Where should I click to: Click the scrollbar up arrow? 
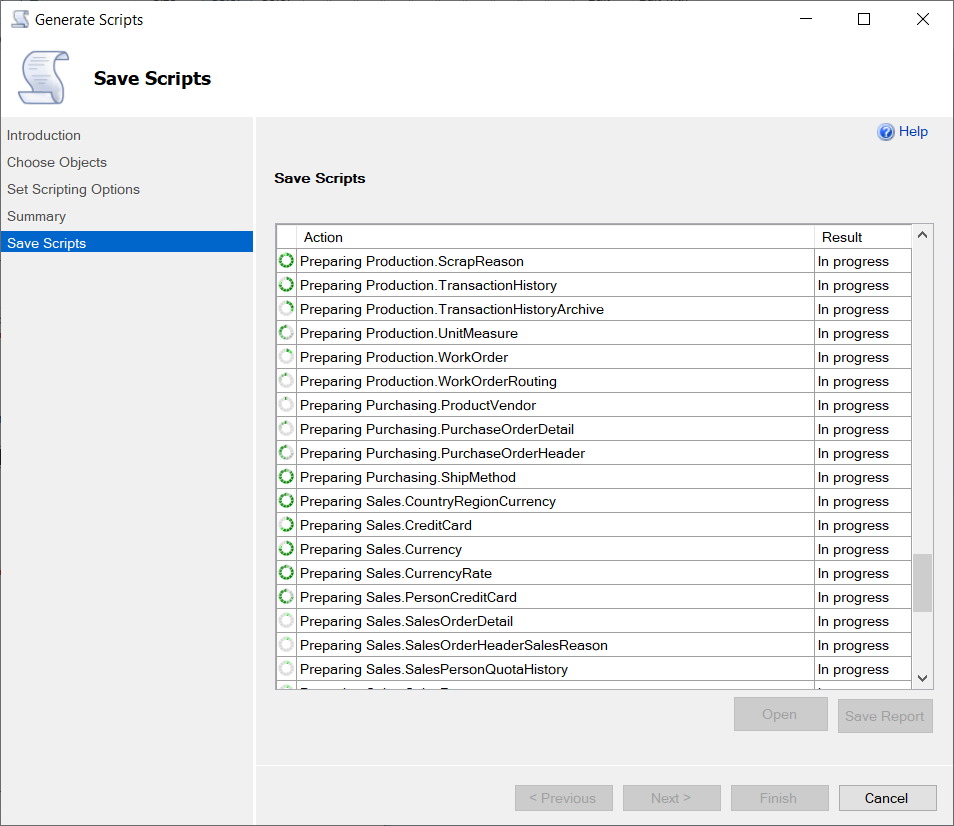tap(921, 234)
